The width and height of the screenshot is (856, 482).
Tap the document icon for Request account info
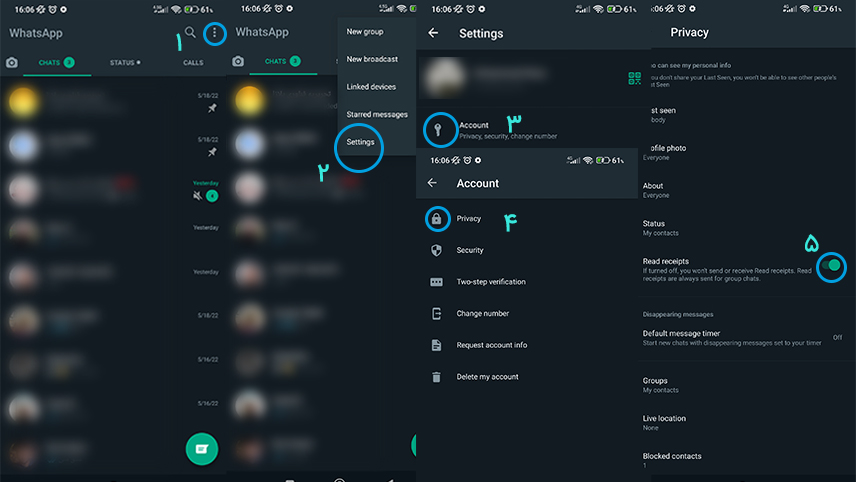coord(436,345)
